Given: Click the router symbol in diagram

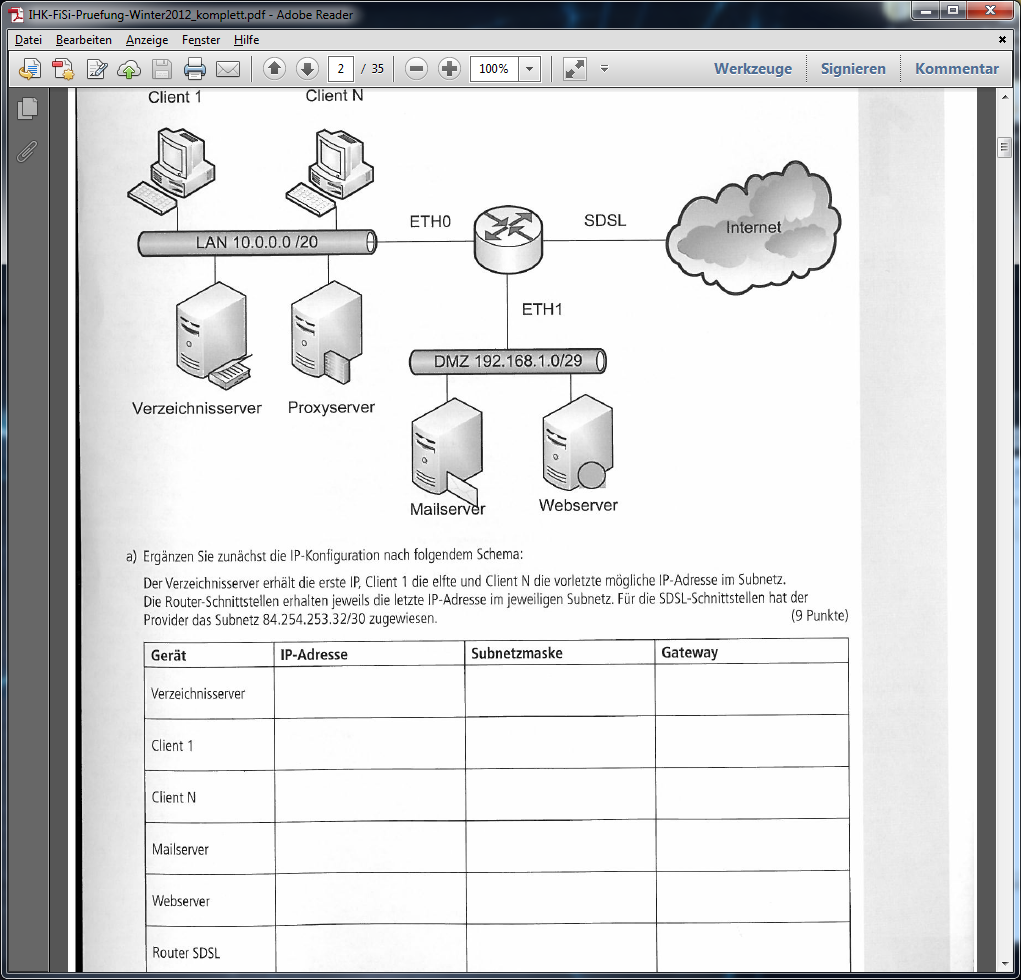Looking at the screenshot, I should [508, 239].
